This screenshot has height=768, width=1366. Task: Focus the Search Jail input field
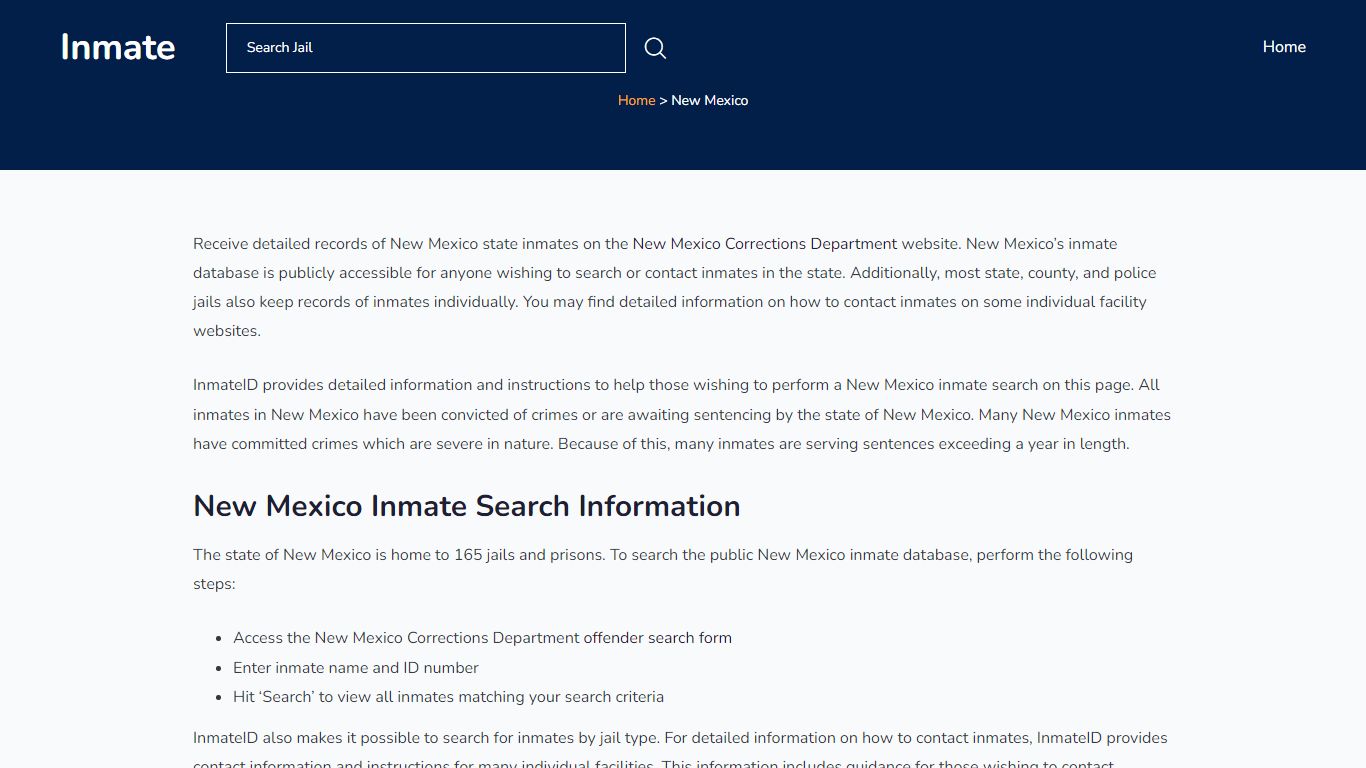click(x=426, y=48)
